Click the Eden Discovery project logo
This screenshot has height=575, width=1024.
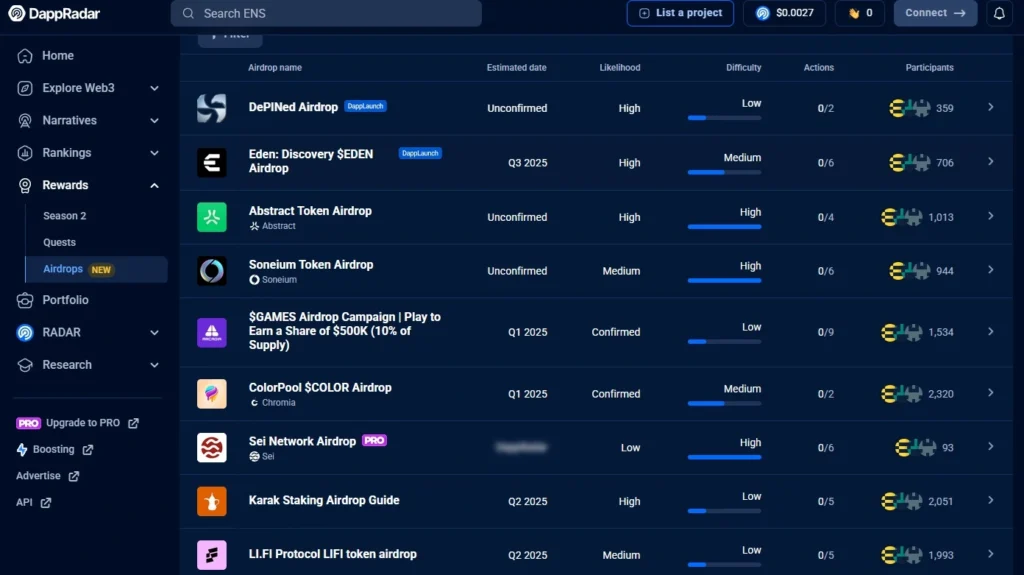(x=212, y=163)
